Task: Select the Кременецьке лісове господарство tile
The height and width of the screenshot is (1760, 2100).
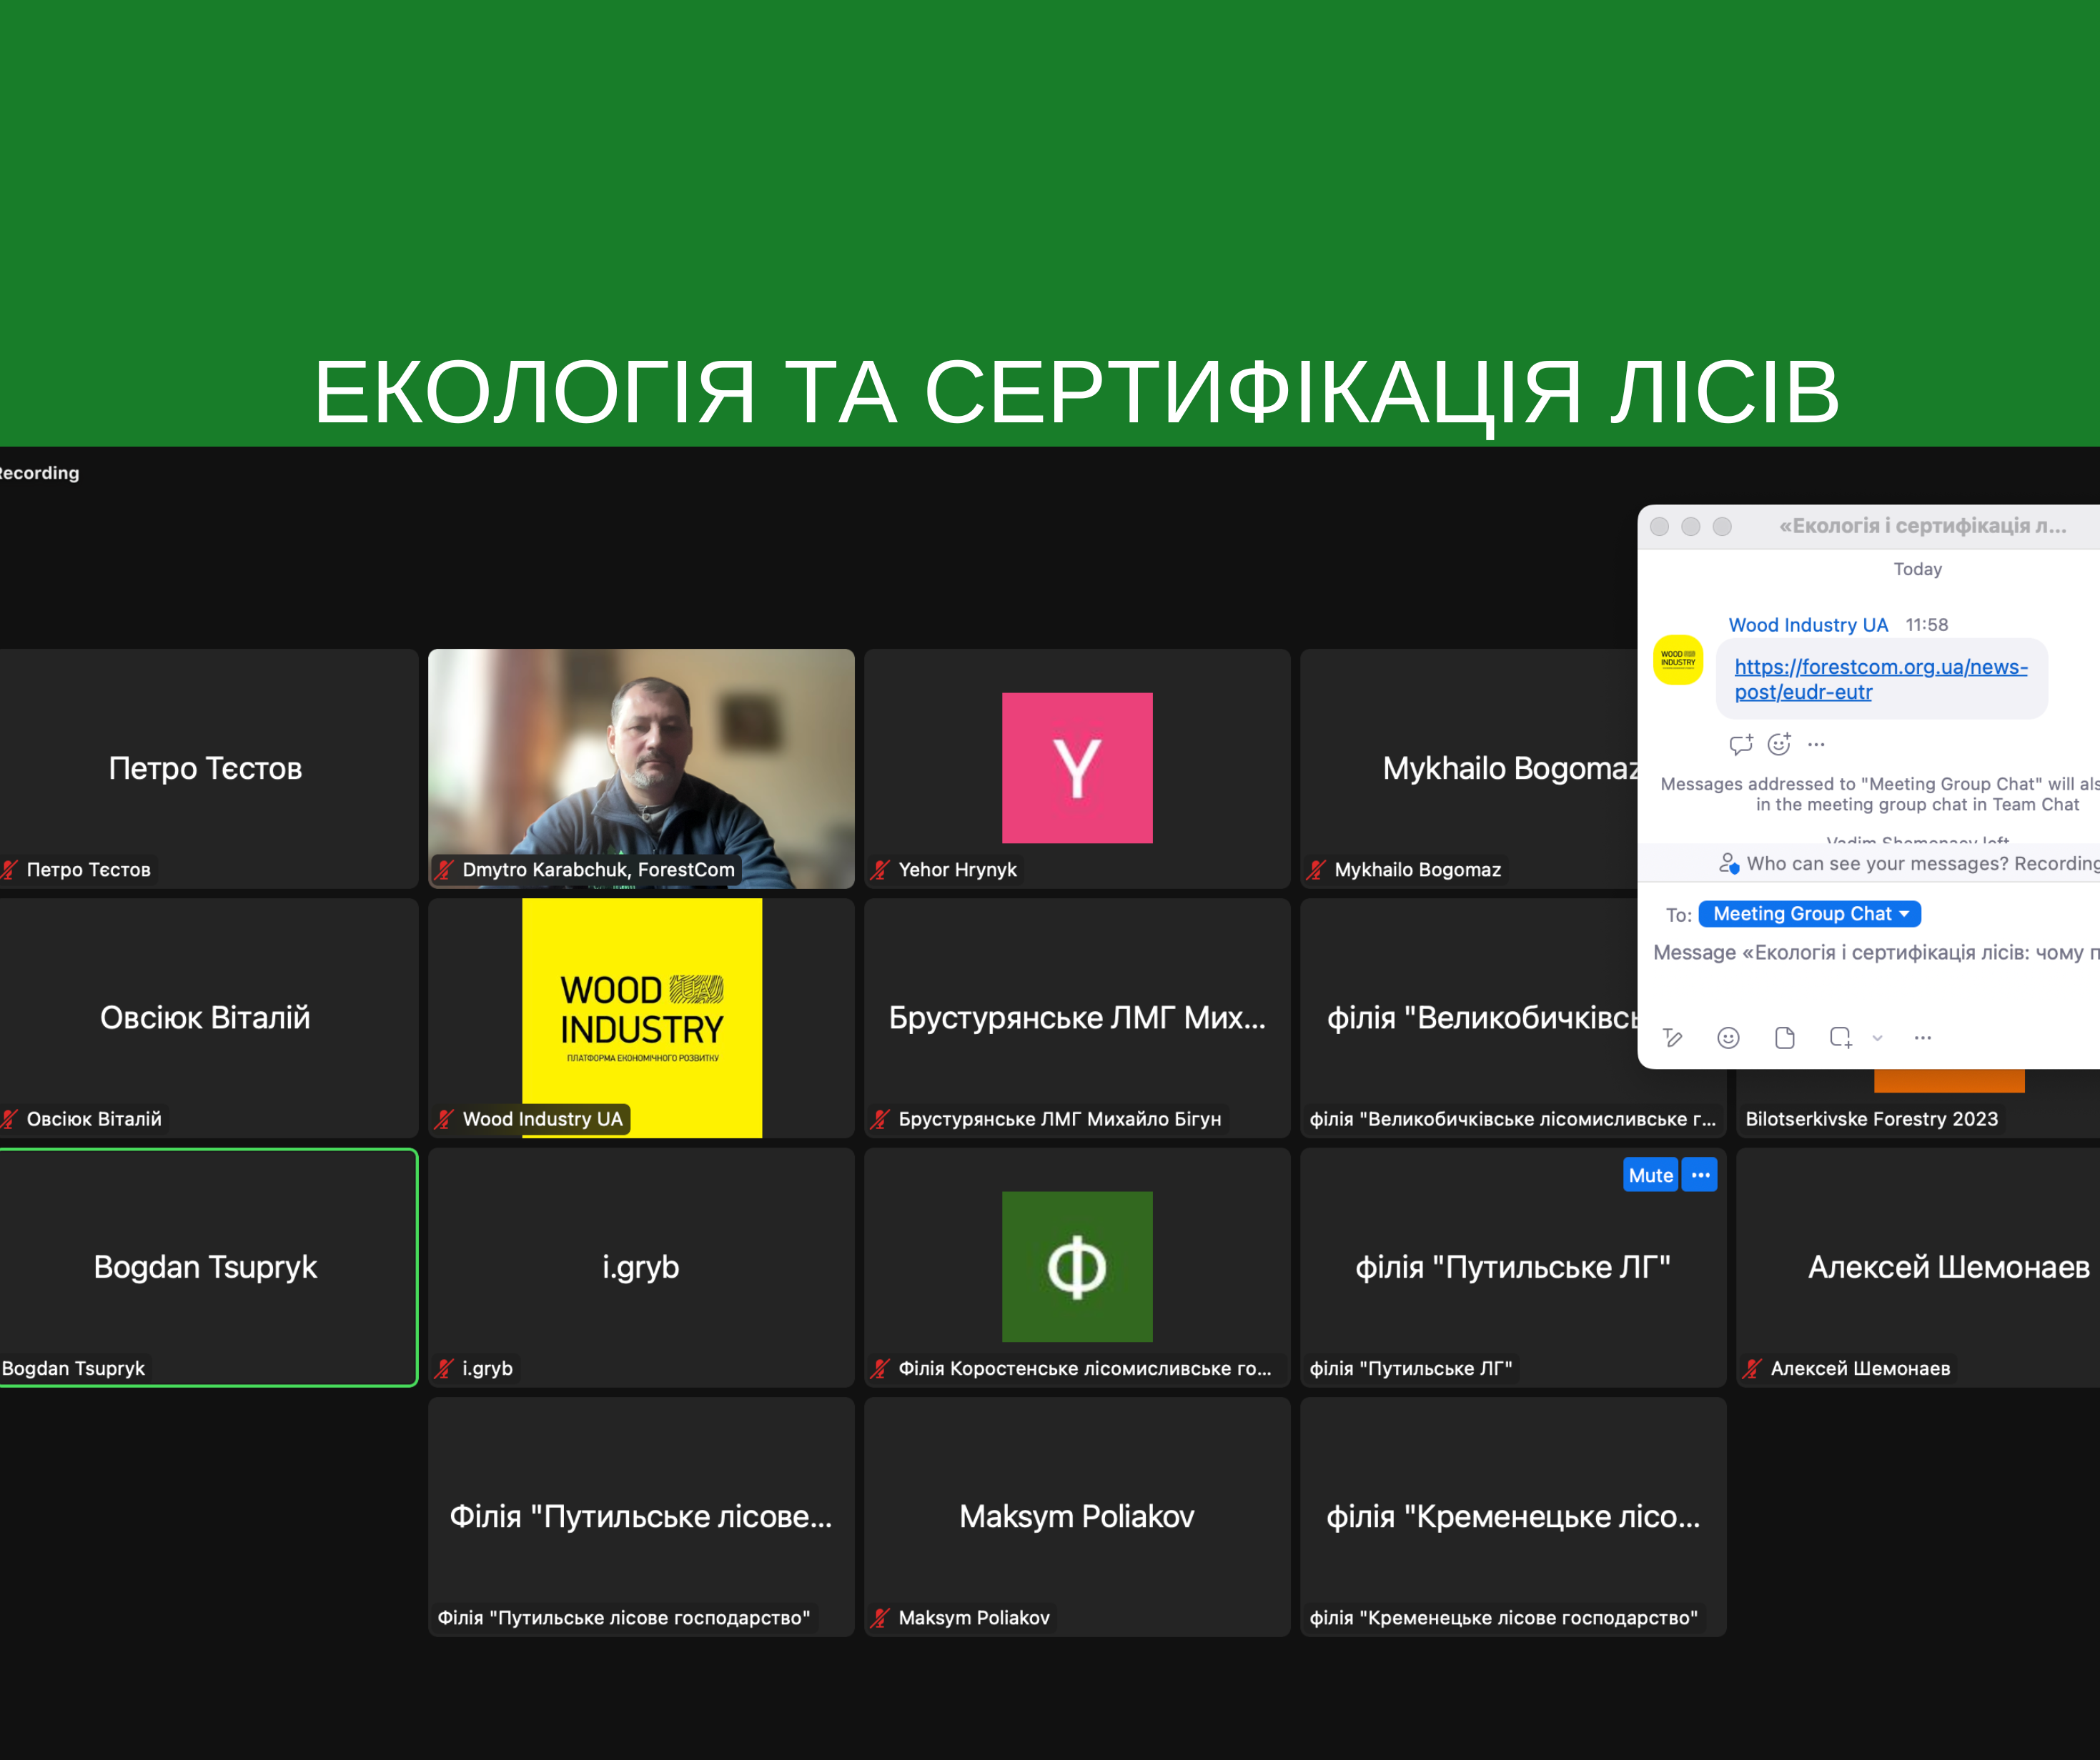Action: (1513, 1516)
